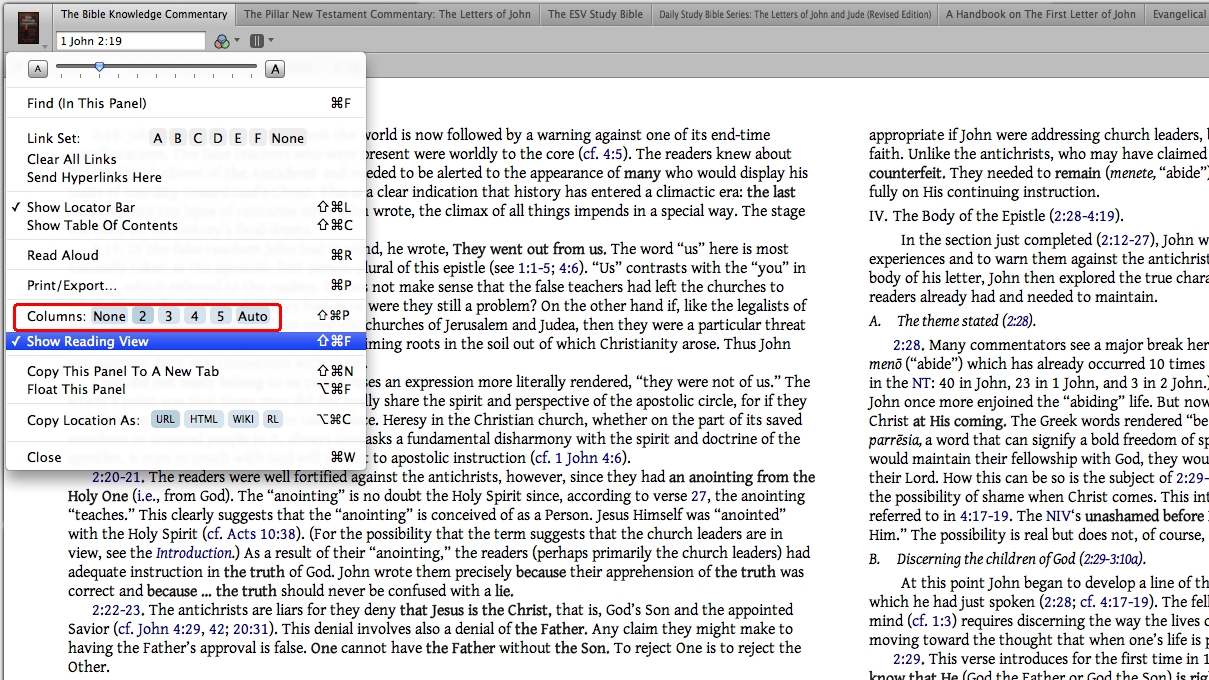Image resolution: width=1209 pixels, height=680 pixels.
Task: Switch to The ESV Study Bible tab
Action: tap(595, 14)
